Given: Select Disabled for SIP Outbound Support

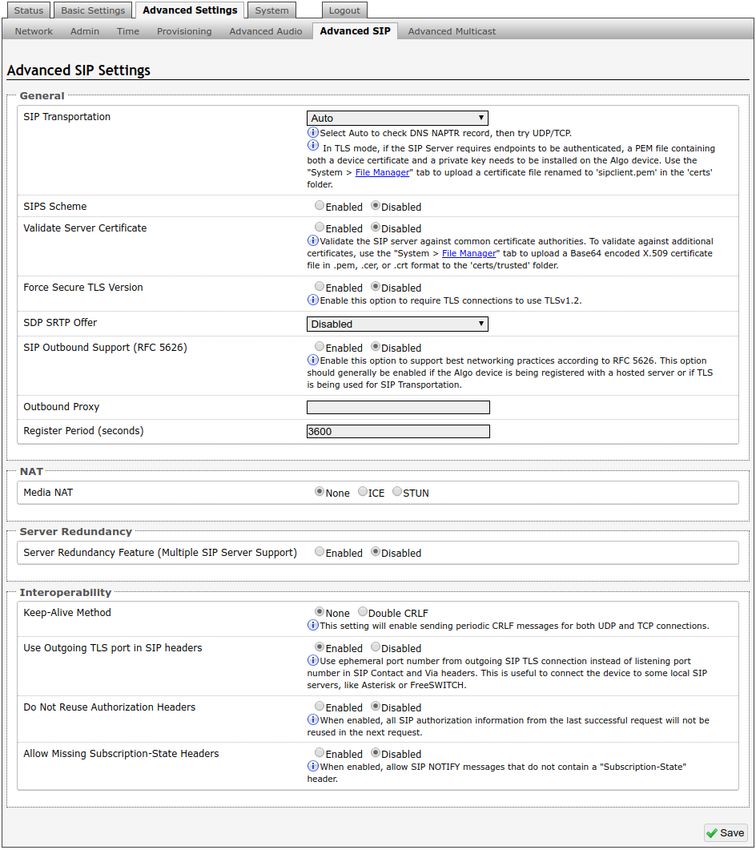Looking at the screenshot, I should coord(375,346).
